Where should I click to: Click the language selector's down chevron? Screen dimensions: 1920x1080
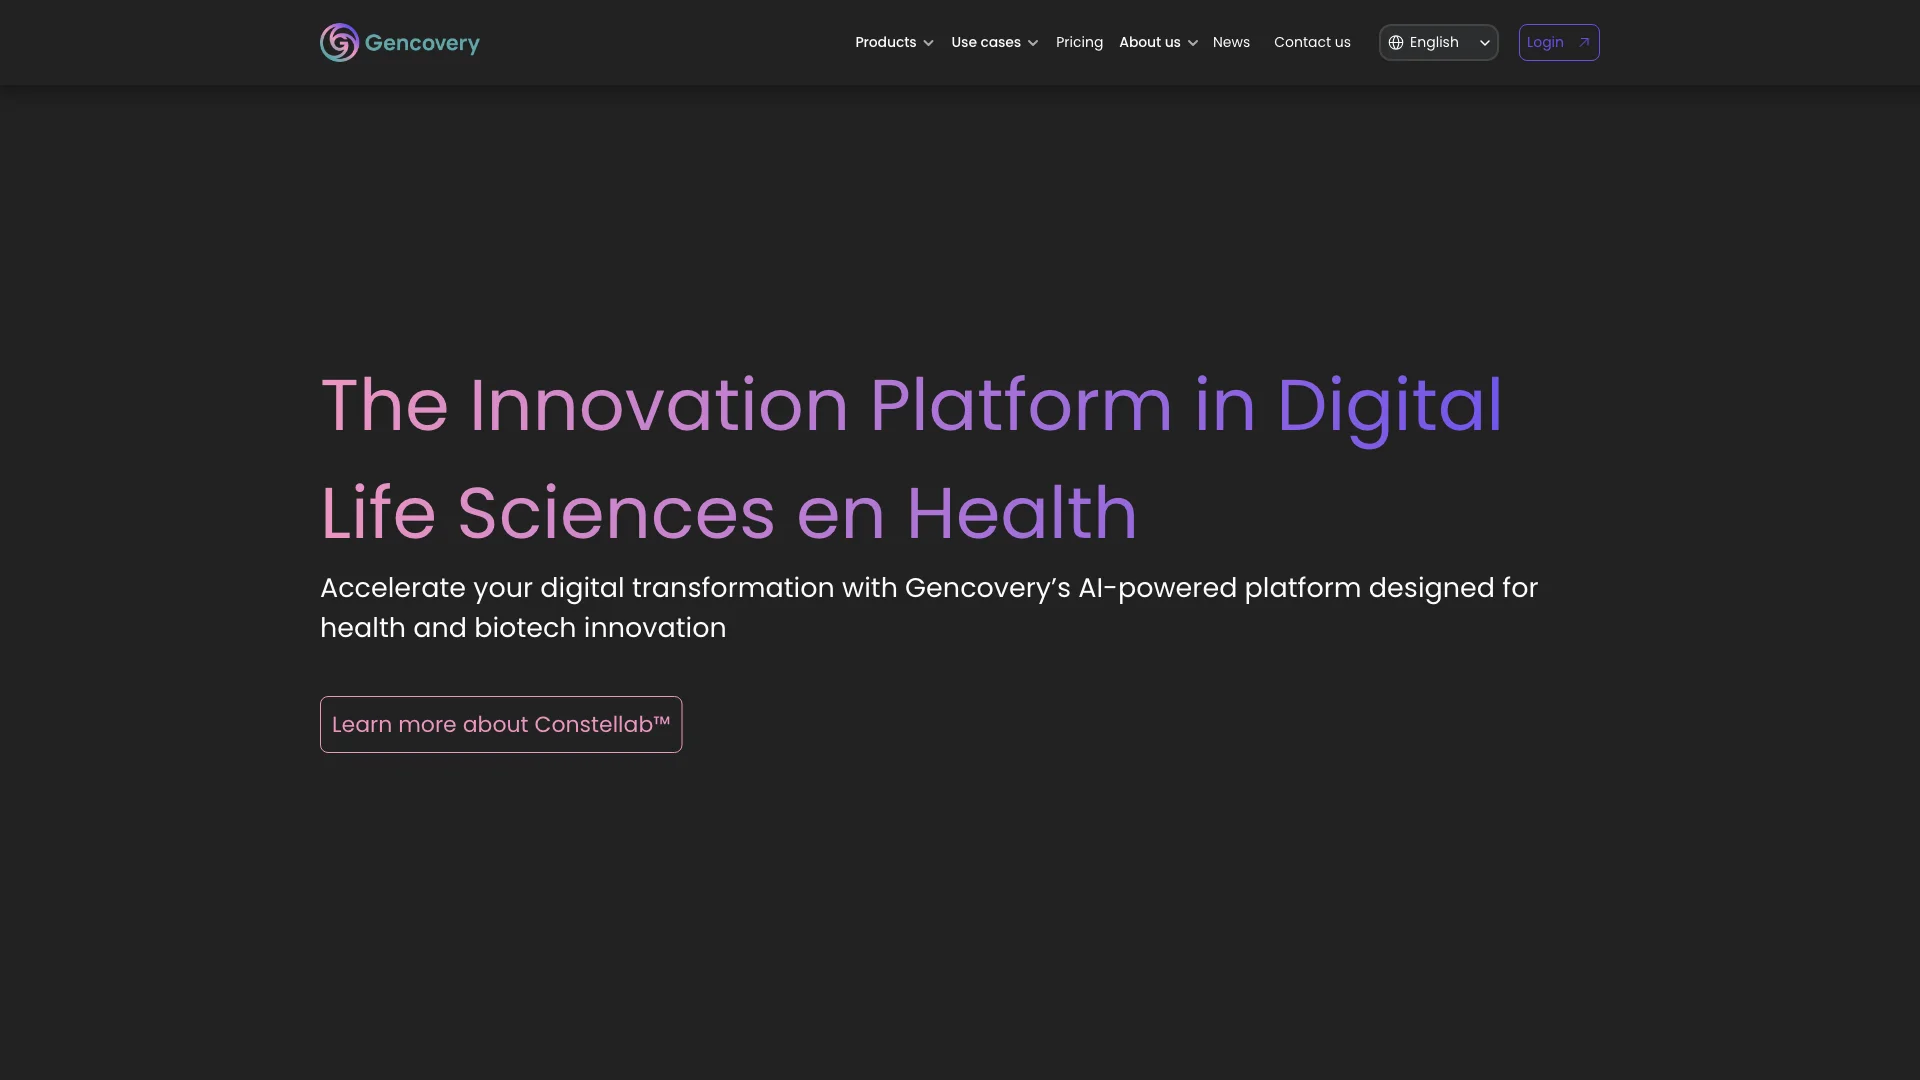coord(1485,43)
